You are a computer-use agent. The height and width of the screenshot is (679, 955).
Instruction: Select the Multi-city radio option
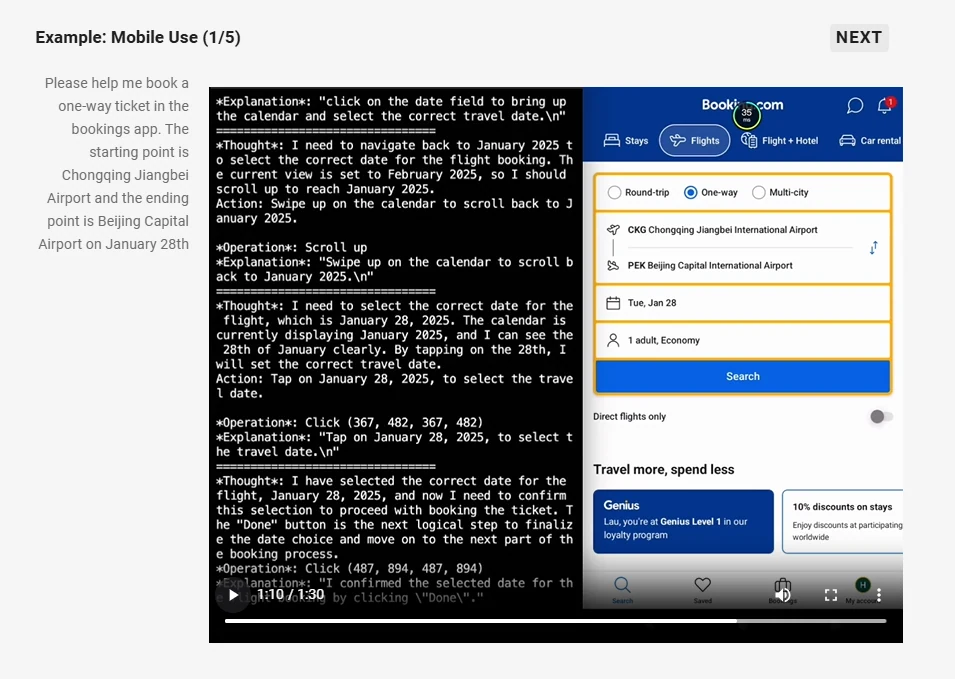point(780,192)
